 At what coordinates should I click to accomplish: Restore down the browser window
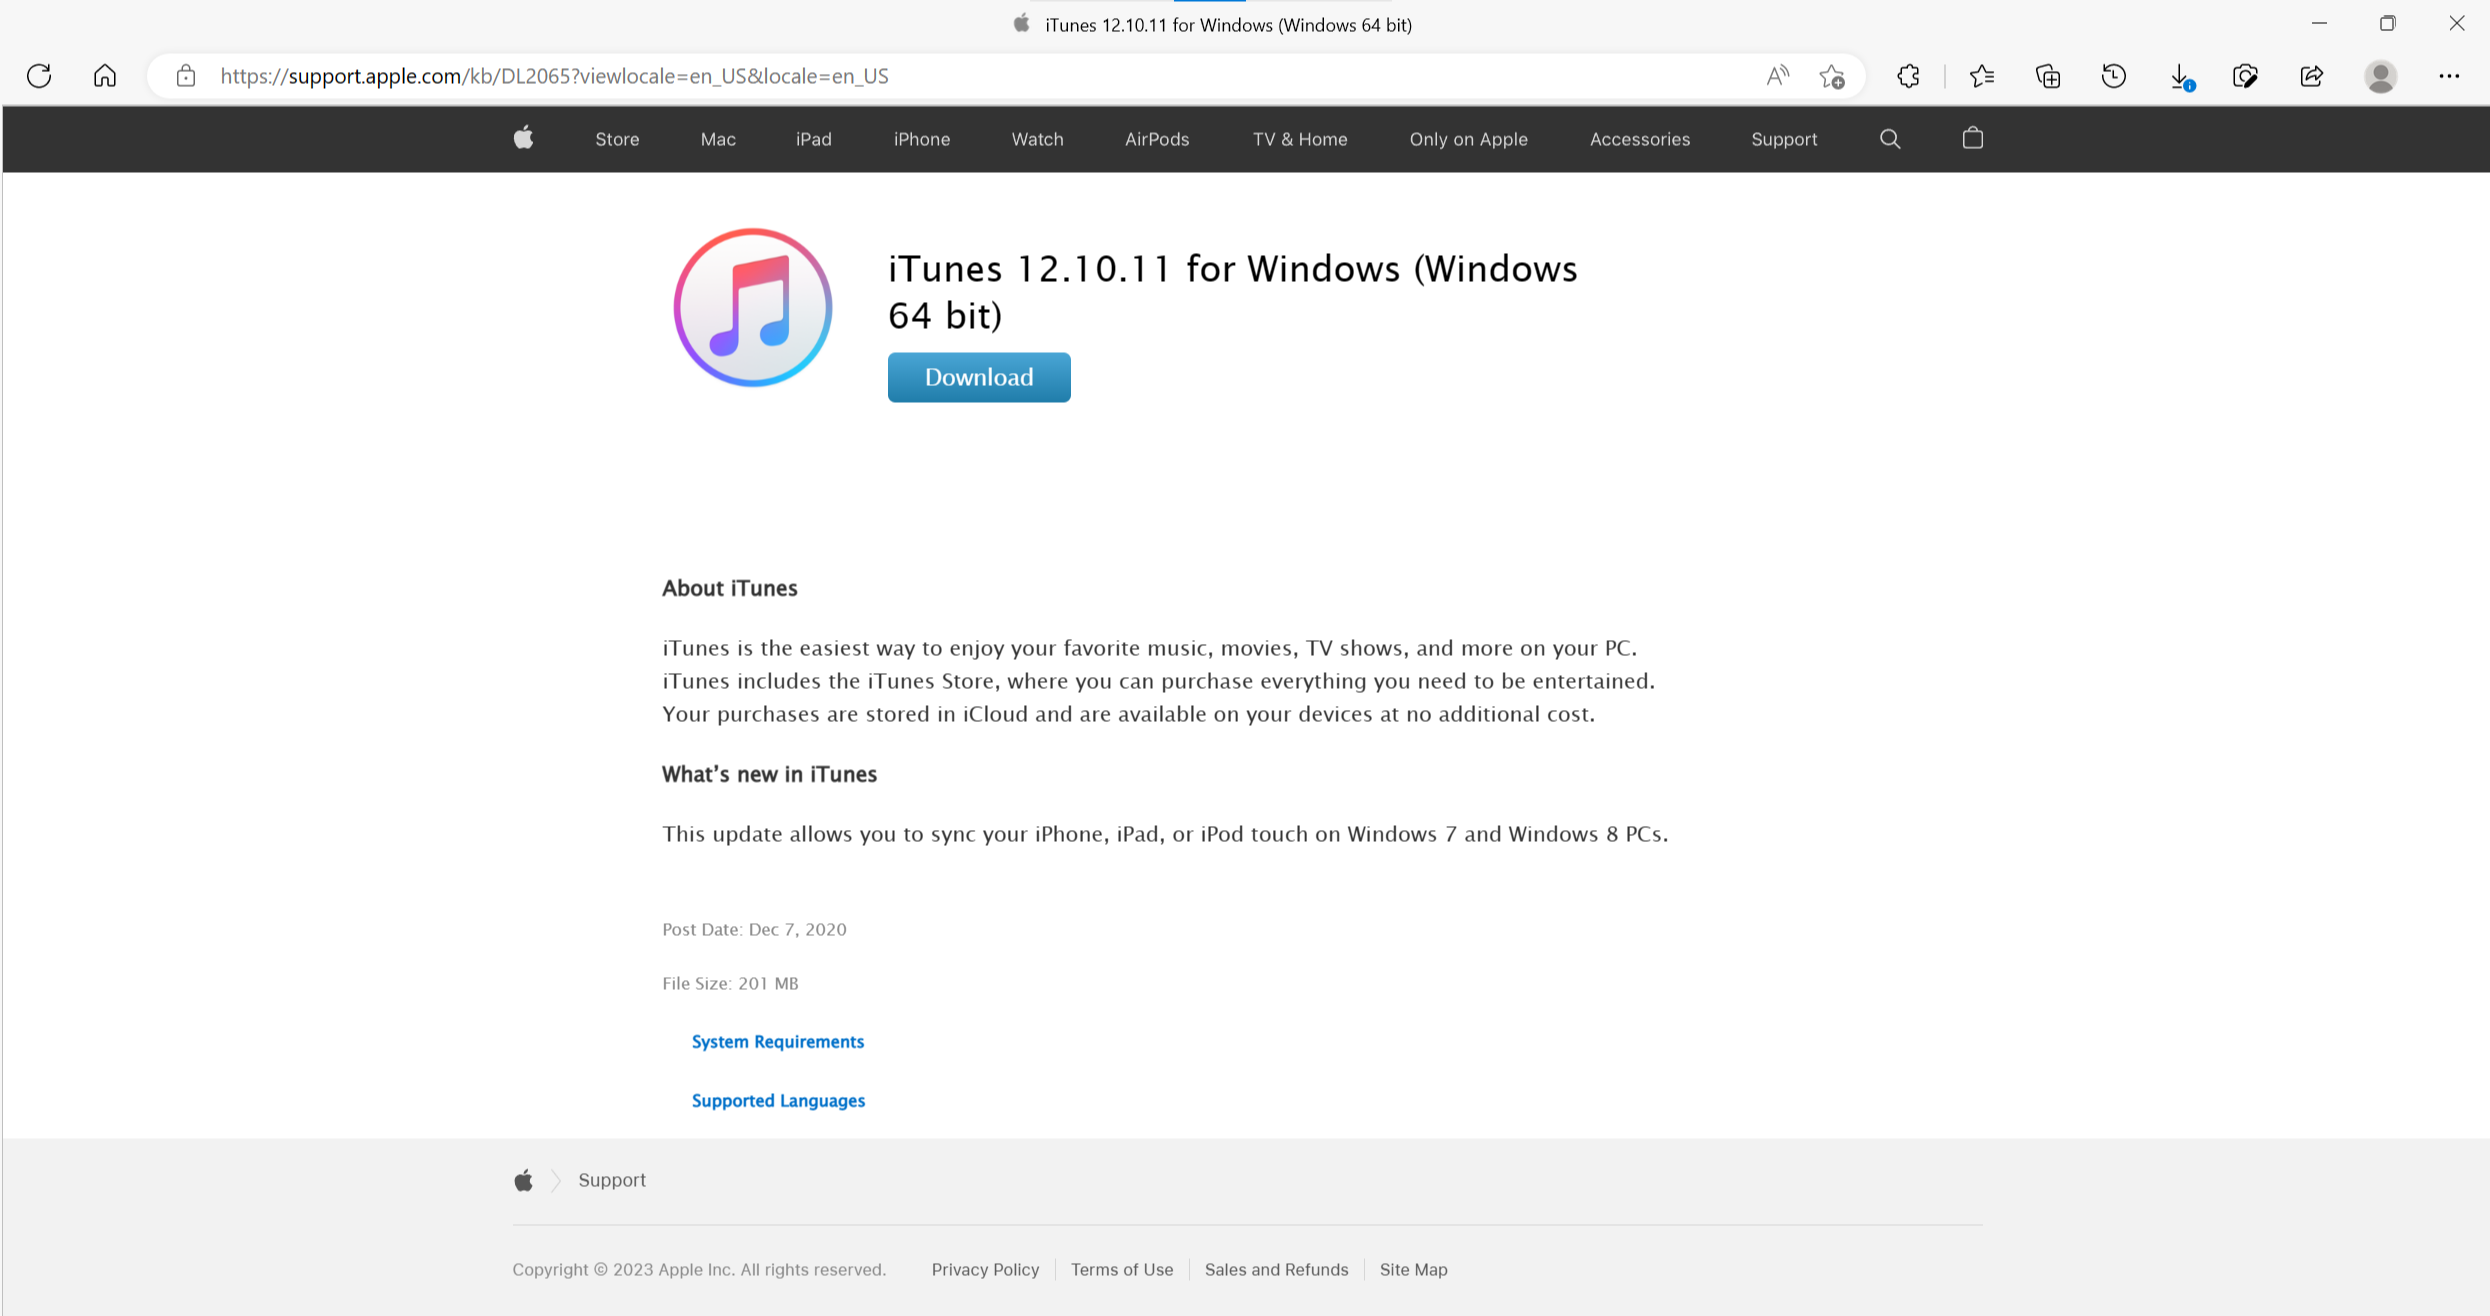[2387, 23]
